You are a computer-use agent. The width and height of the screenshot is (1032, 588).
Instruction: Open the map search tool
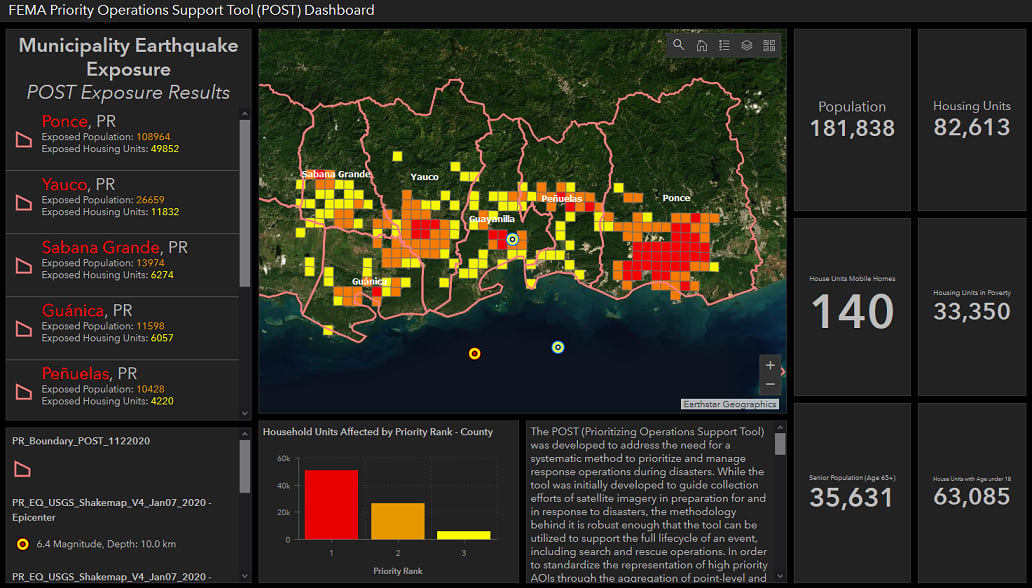[x=679, y=45]
